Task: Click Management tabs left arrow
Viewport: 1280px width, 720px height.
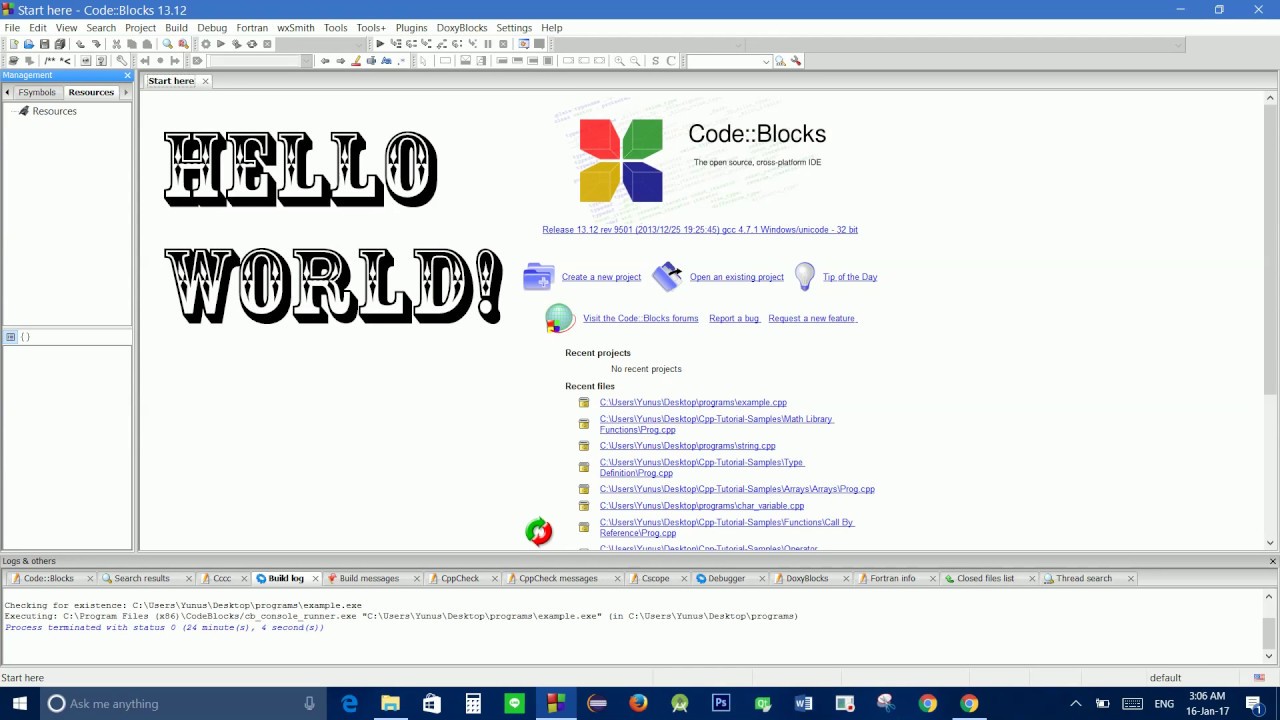Action: [7, 92]
